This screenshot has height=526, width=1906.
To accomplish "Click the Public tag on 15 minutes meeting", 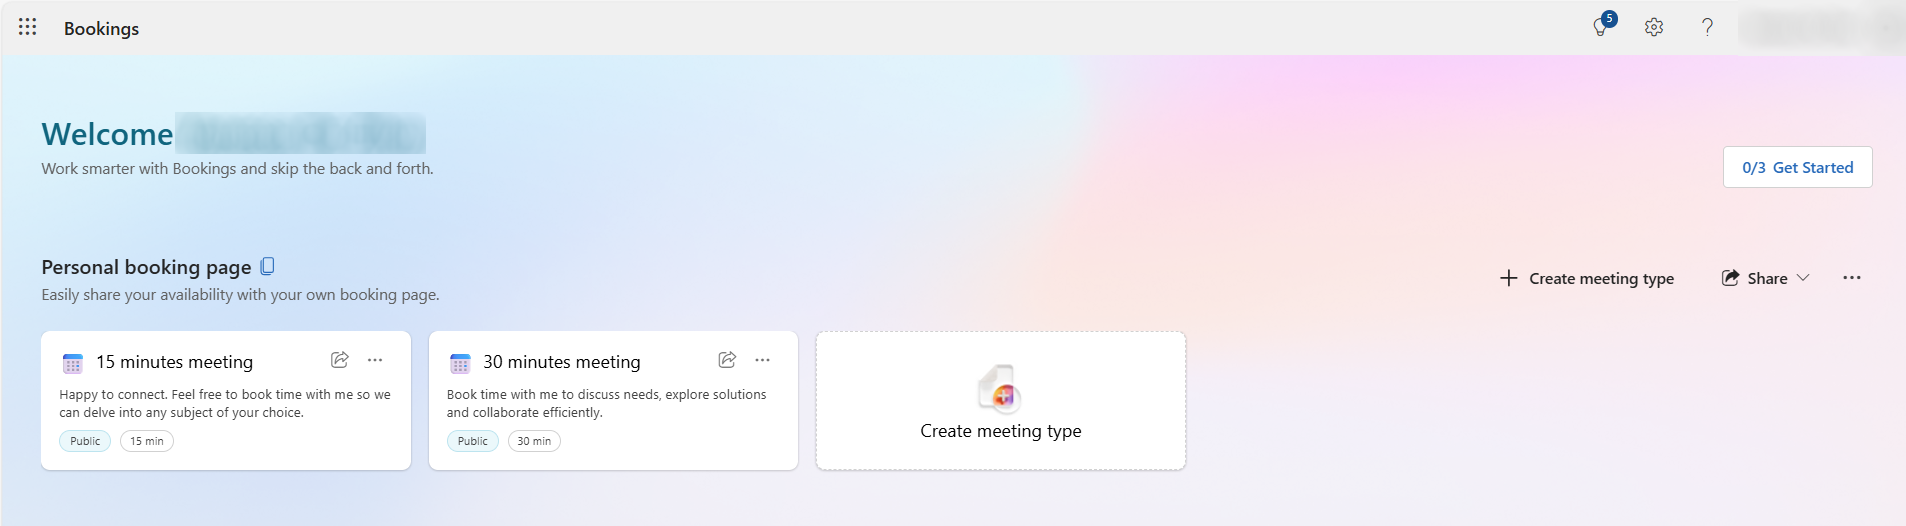I will coord(85,441).
